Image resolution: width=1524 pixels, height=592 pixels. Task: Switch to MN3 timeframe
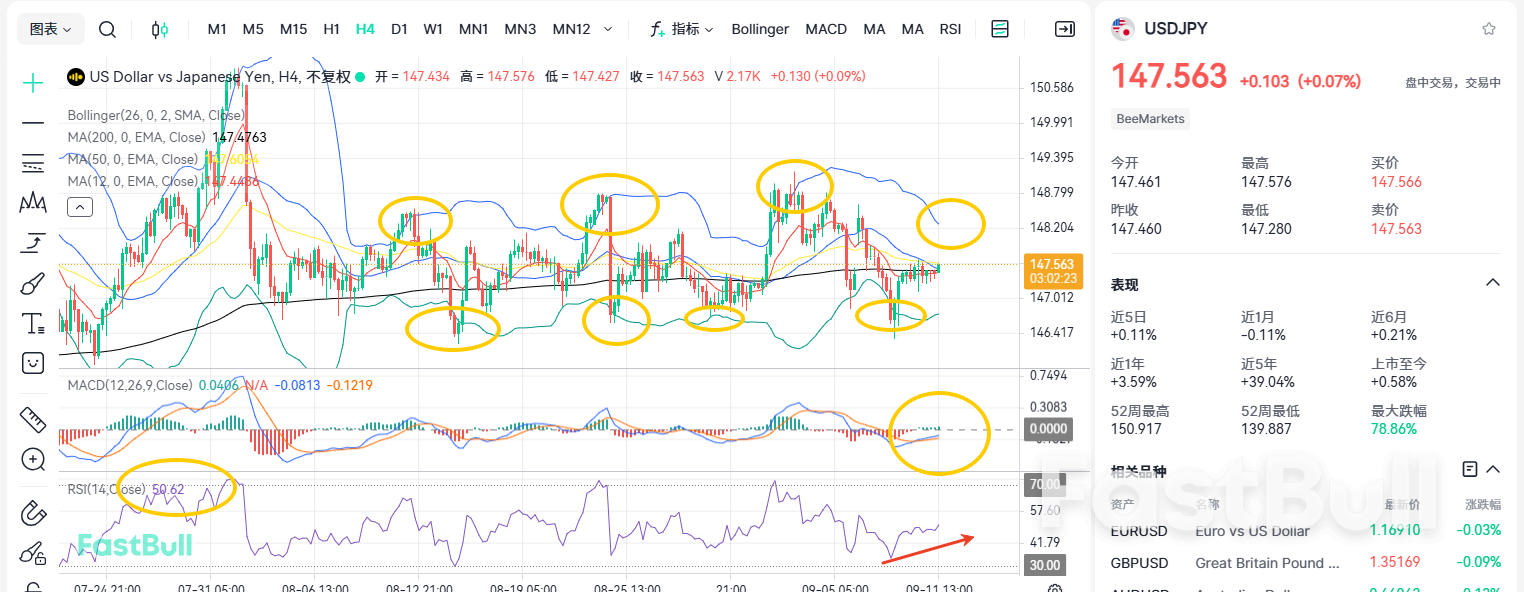pos(520,29)
